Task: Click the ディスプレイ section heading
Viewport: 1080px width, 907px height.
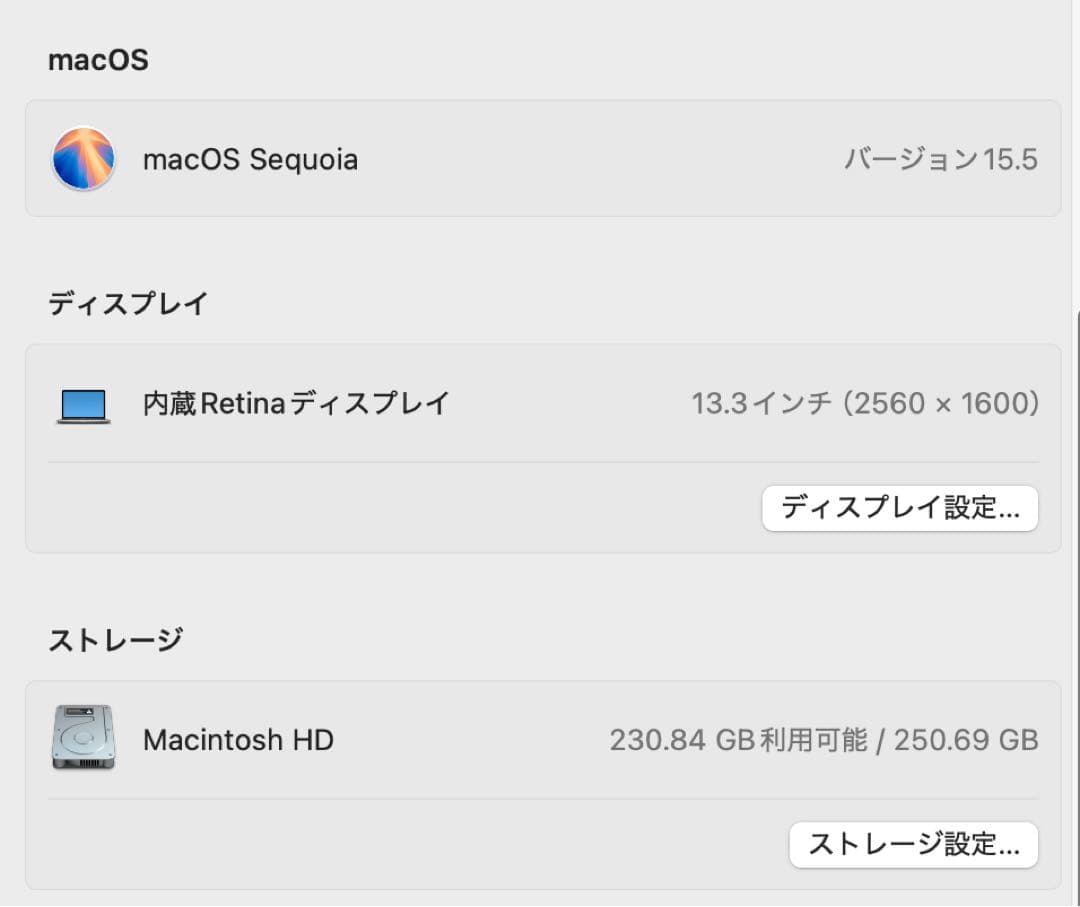Action: point(127,302)
